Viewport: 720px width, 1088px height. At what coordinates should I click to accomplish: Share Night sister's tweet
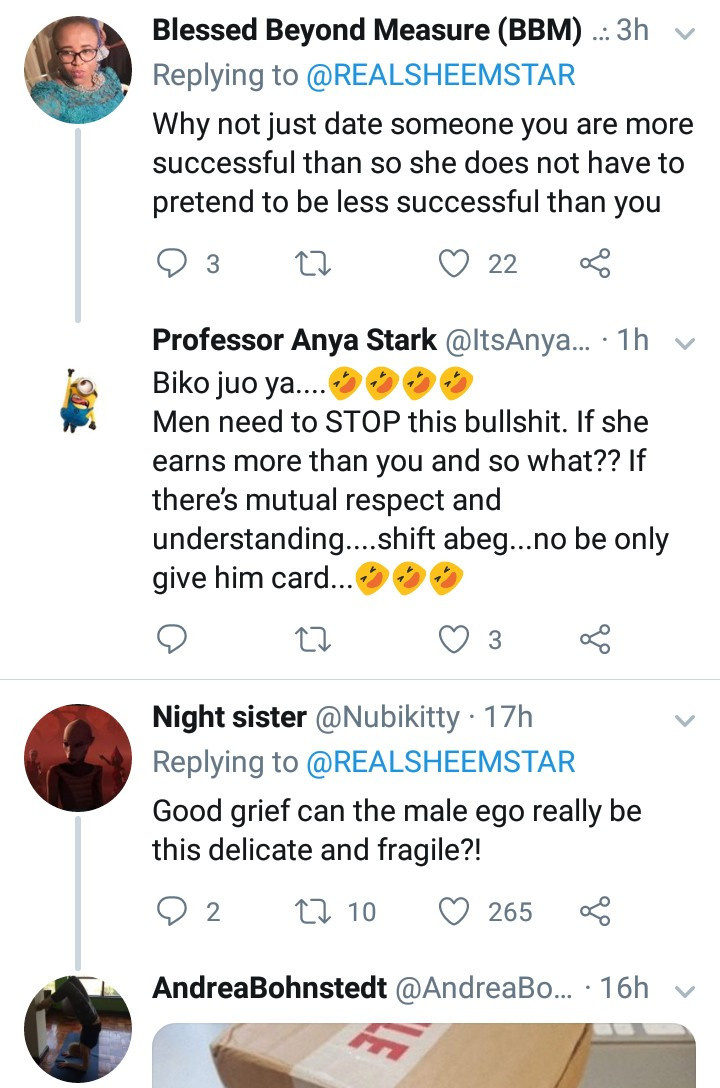point(595,911)
